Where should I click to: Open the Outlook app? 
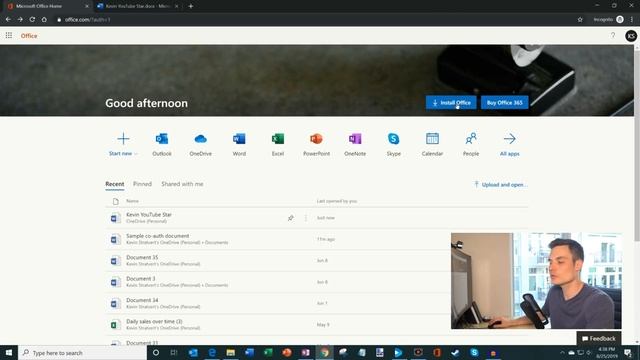162,144
